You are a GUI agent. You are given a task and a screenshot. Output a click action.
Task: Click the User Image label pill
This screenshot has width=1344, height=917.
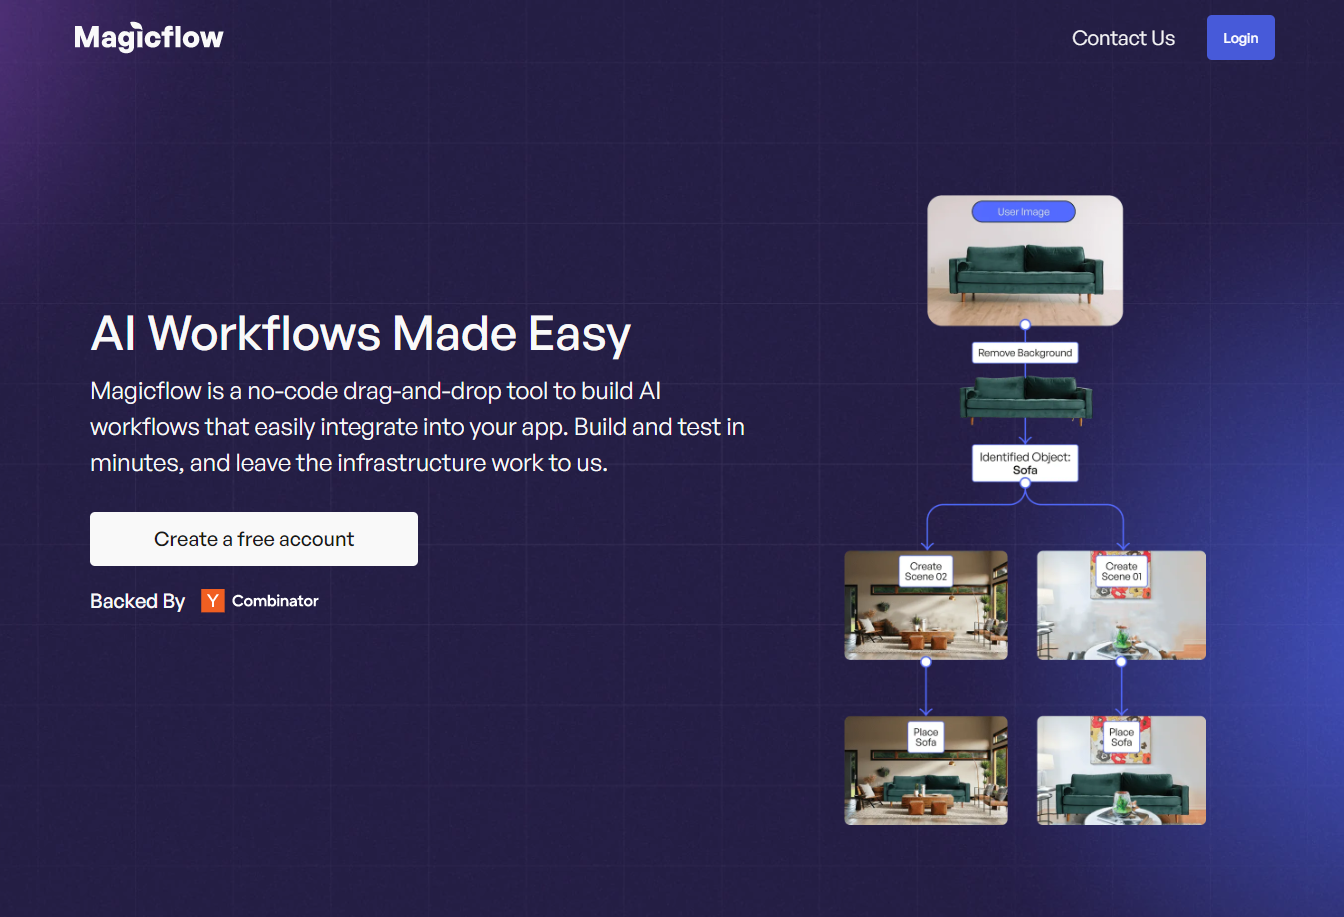[1023, 212]
